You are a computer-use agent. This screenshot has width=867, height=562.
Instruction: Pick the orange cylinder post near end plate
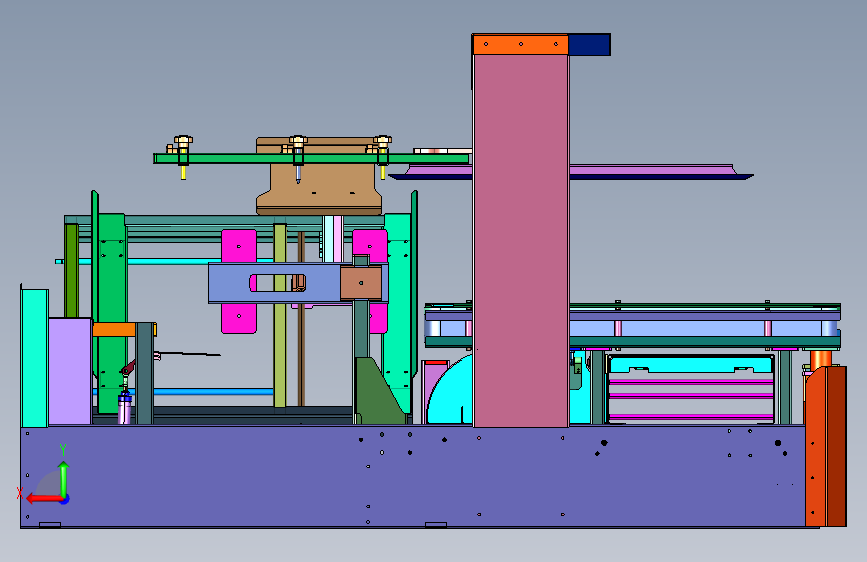click(x=821, y=359)
